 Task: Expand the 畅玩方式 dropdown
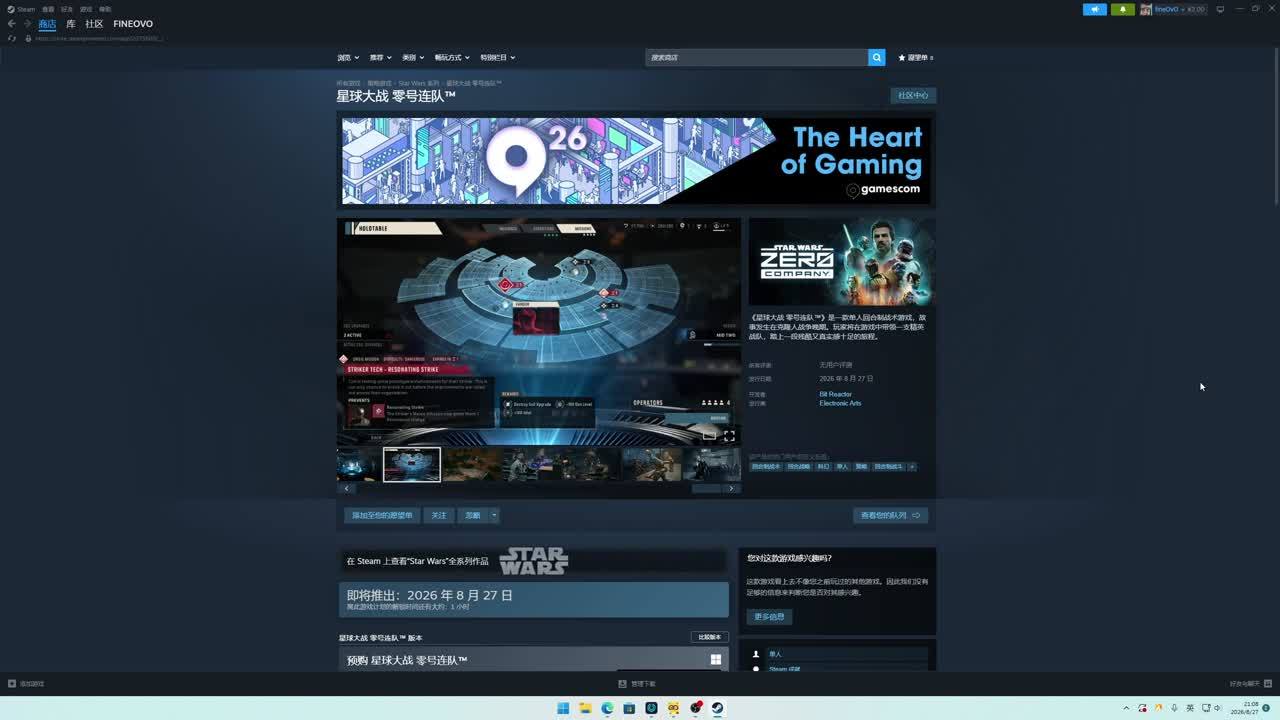pos(452,58)
